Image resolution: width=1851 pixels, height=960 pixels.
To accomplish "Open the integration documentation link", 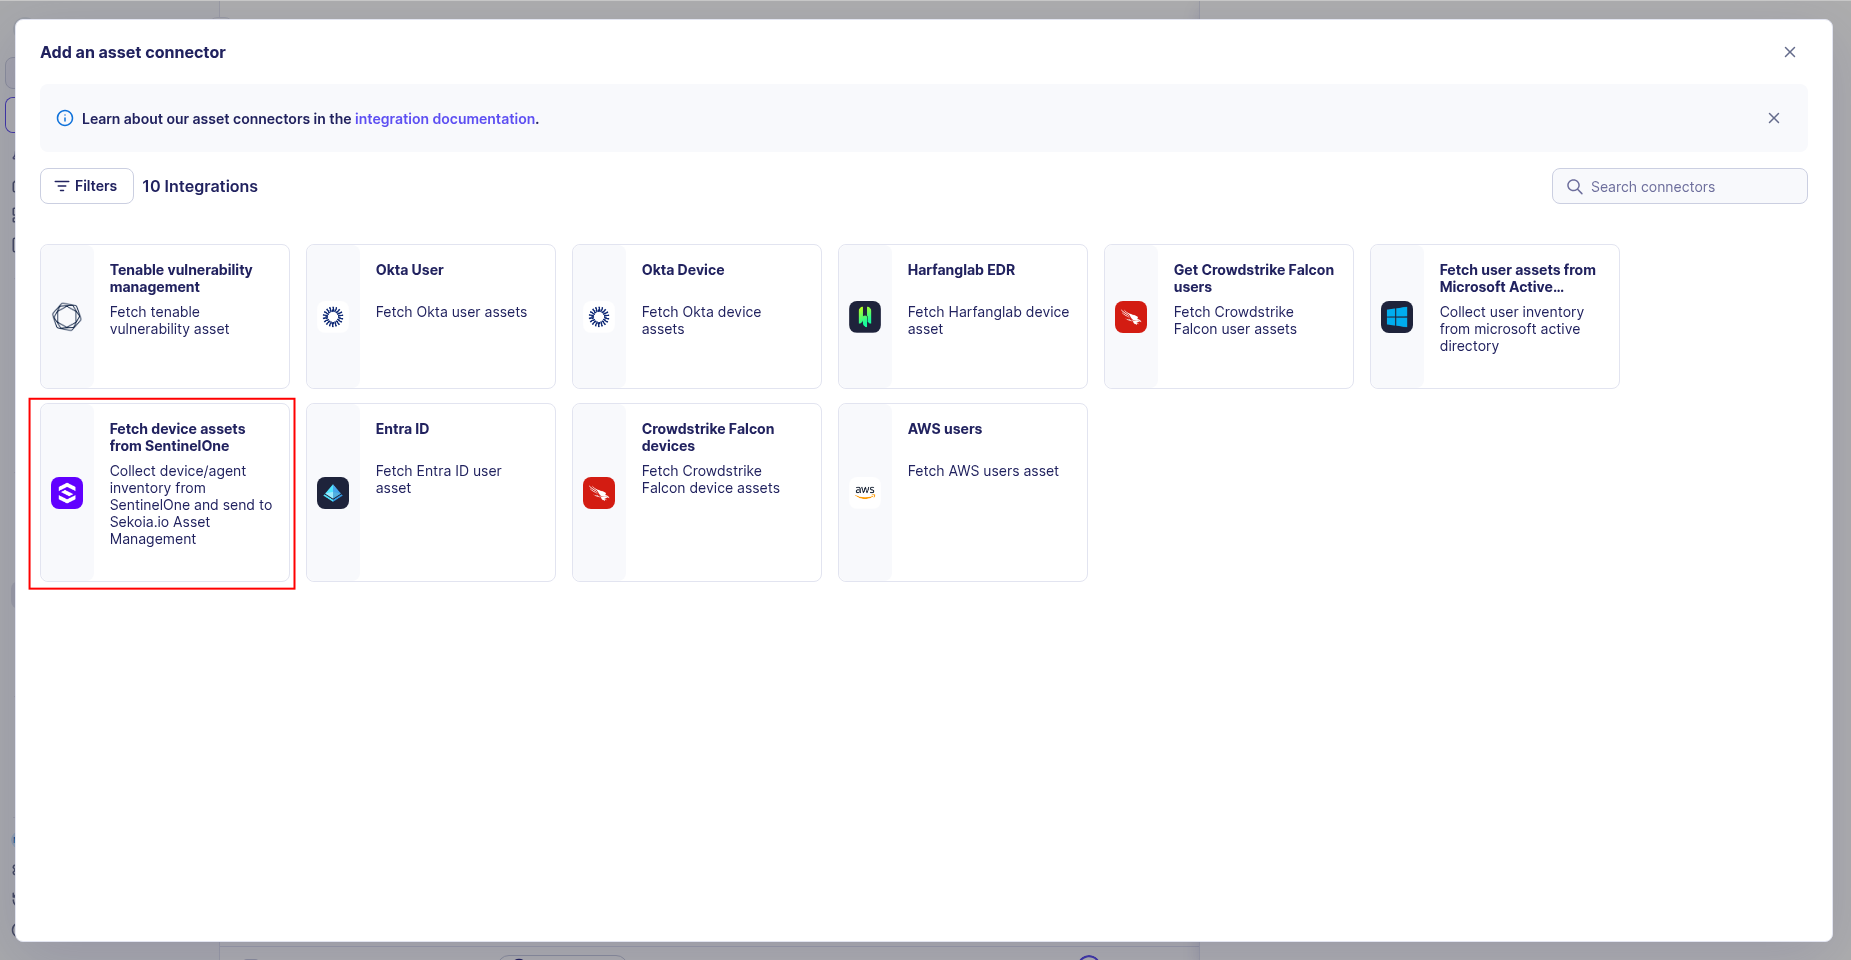I will (445, 118).
